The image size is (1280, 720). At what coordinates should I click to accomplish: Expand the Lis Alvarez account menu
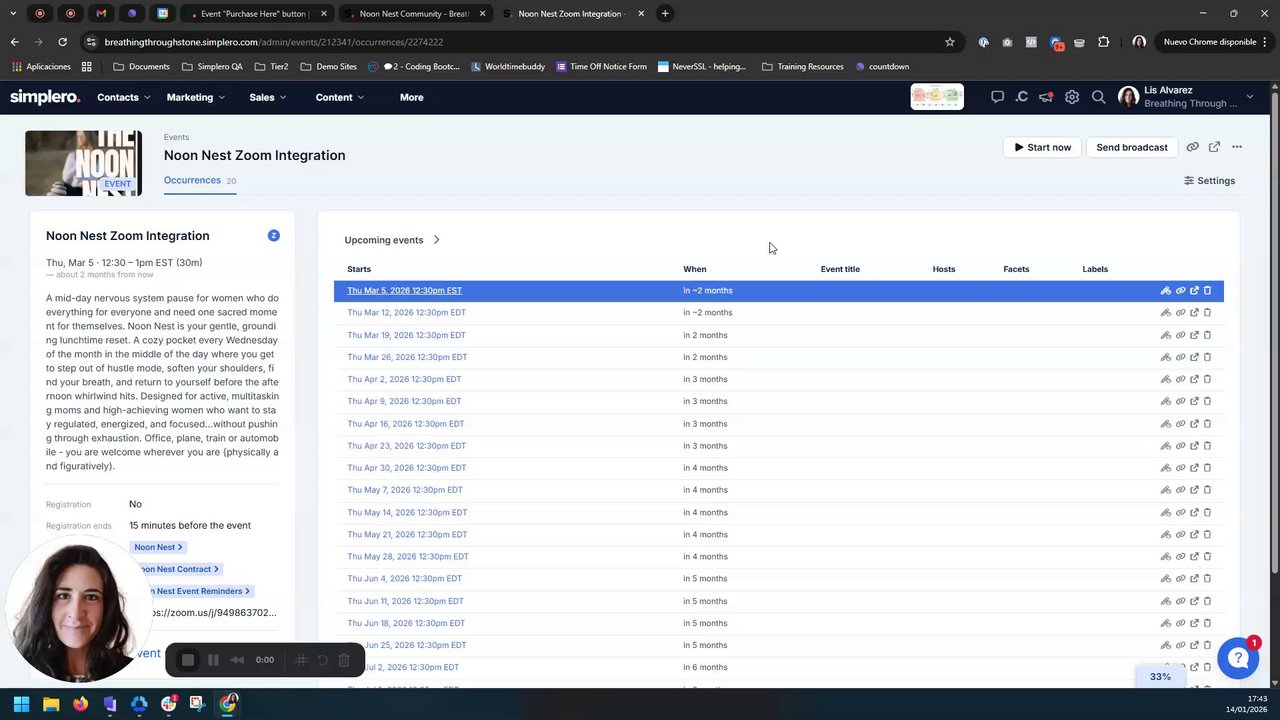(1249, 97)
